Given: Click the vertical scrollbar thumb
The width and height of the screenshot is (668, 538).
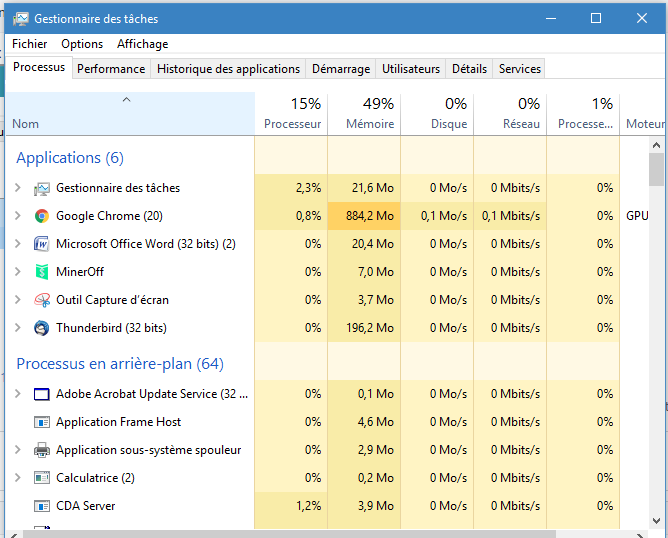Looking at the screenshot, I should pyautogui.click(x=657, y=170).
